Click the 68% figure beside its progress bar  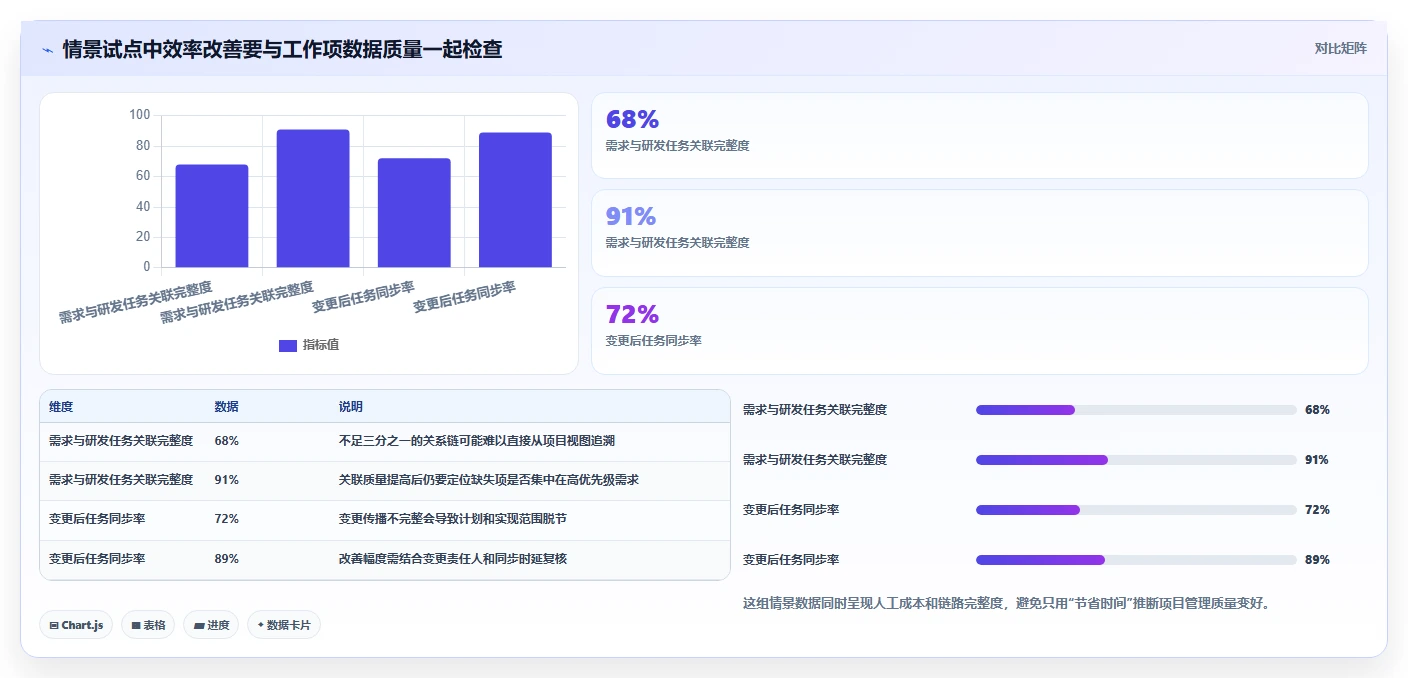pos(1317,410)
